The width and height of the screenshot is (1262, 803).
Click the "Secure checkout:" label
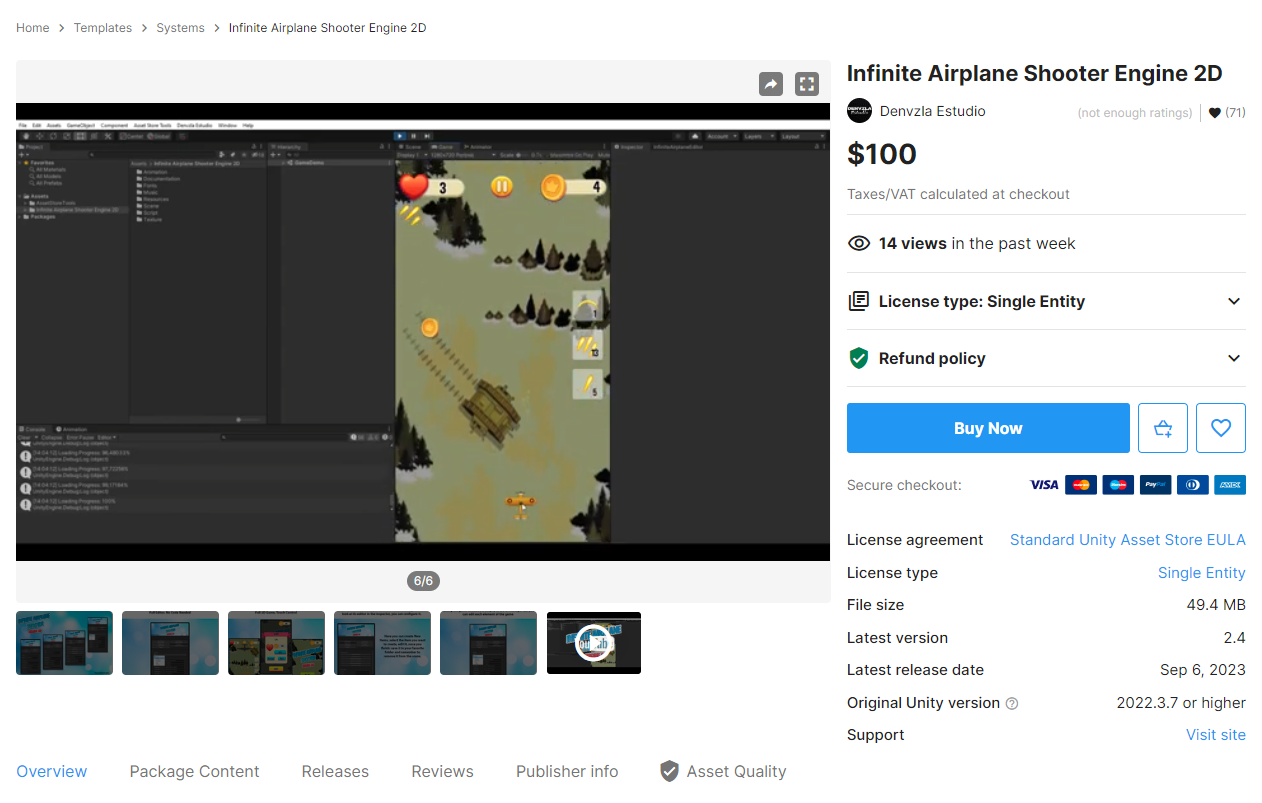904,485
